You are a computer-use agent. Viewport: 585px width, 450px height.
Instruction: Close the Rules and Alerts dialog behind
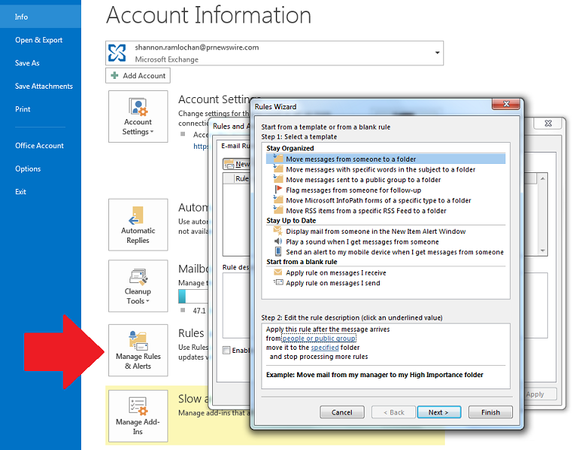click(x=548, y=124)
